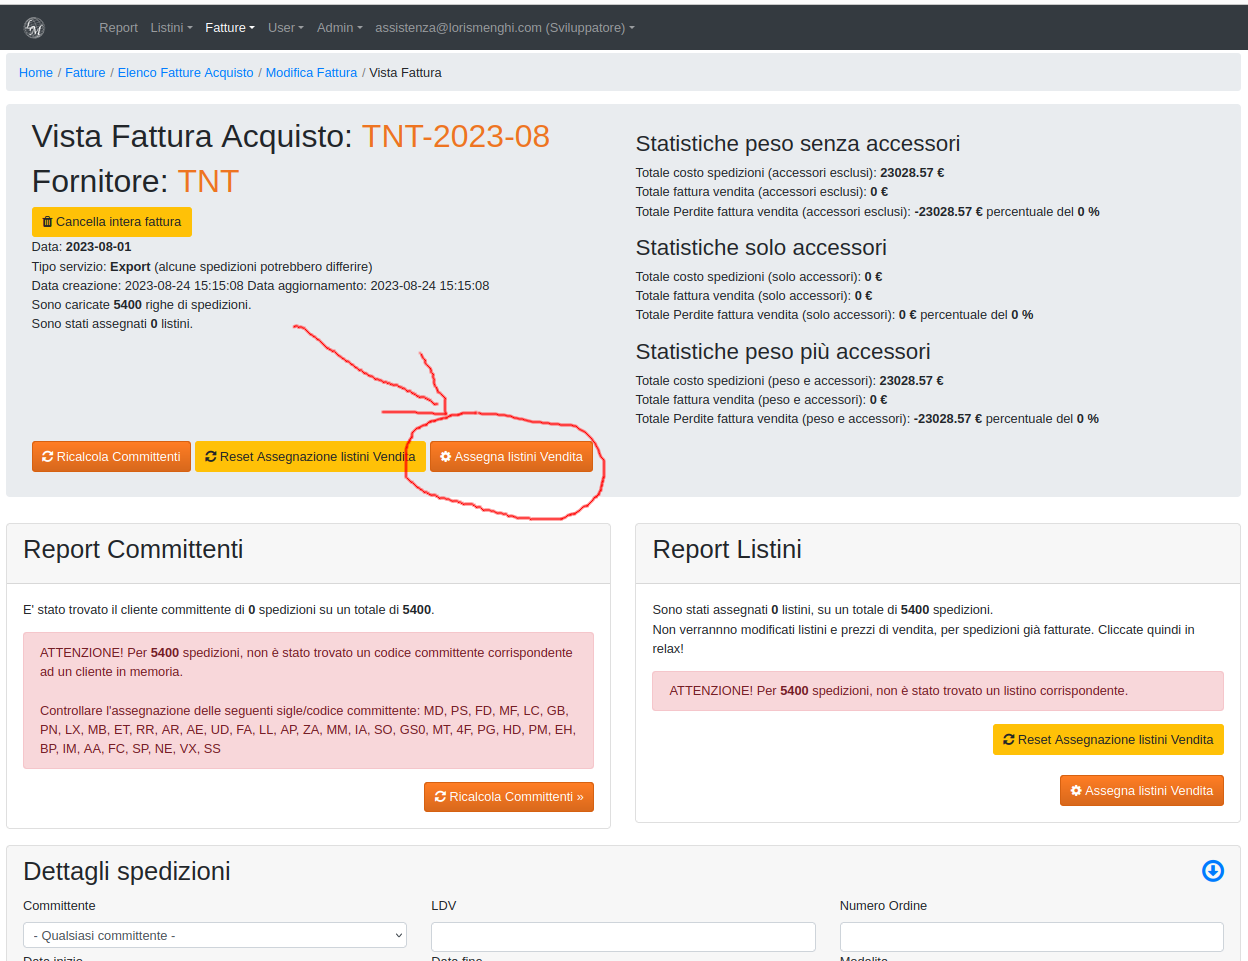The image size is (1248, 961).
Task: Open the User dropdown menu
Action: coord(285,28)
